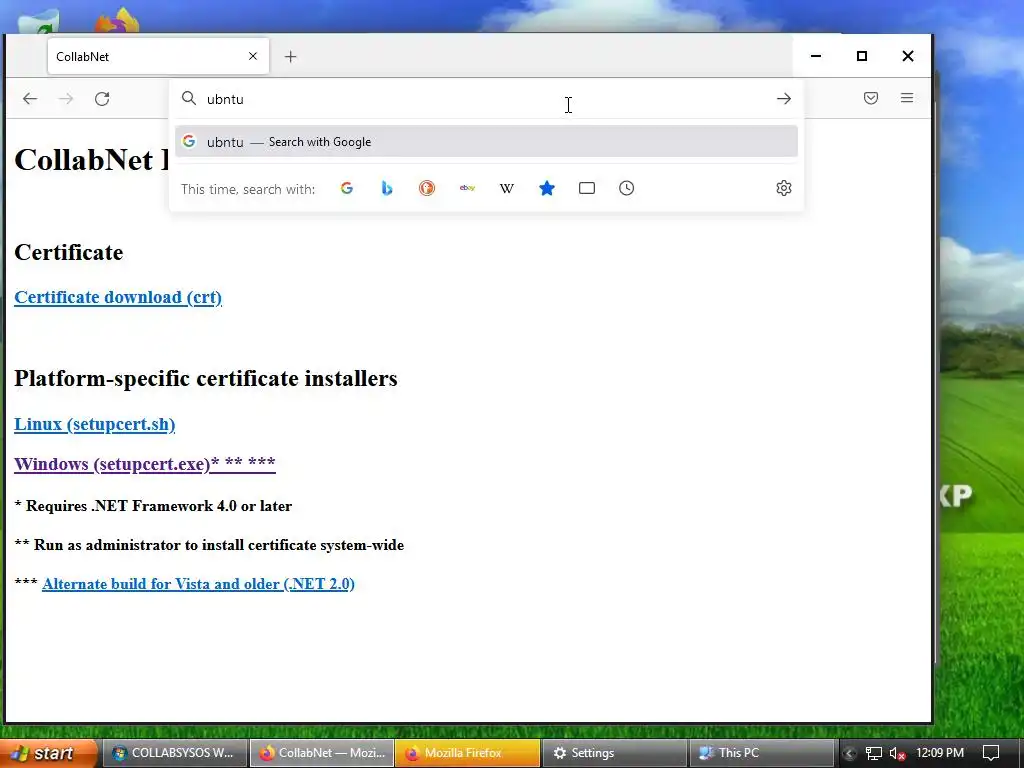Click the magnifier icon in the address bar

pos(189,99)
